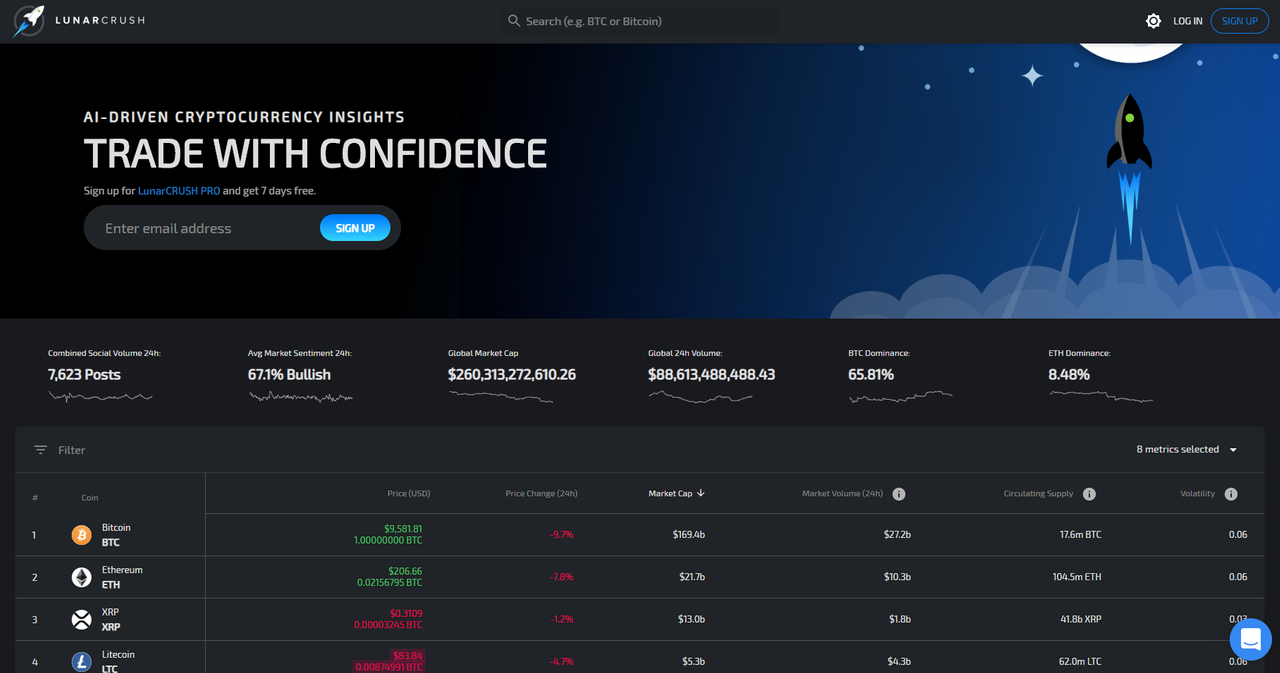Click the -1.2% price change cell
Viewport: 1280px width, 673px height.
pyautogui.click(x=562, y=620)
